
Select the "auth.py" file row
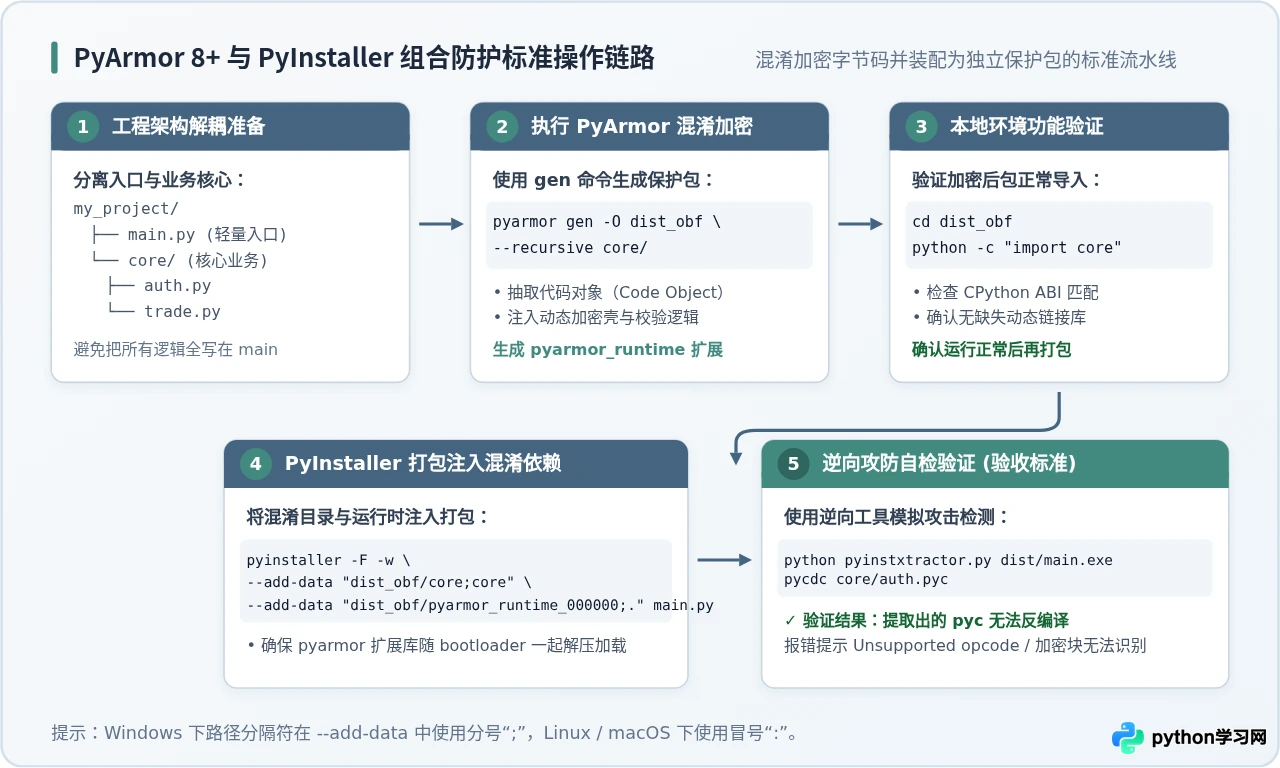[x=160, y=286]
